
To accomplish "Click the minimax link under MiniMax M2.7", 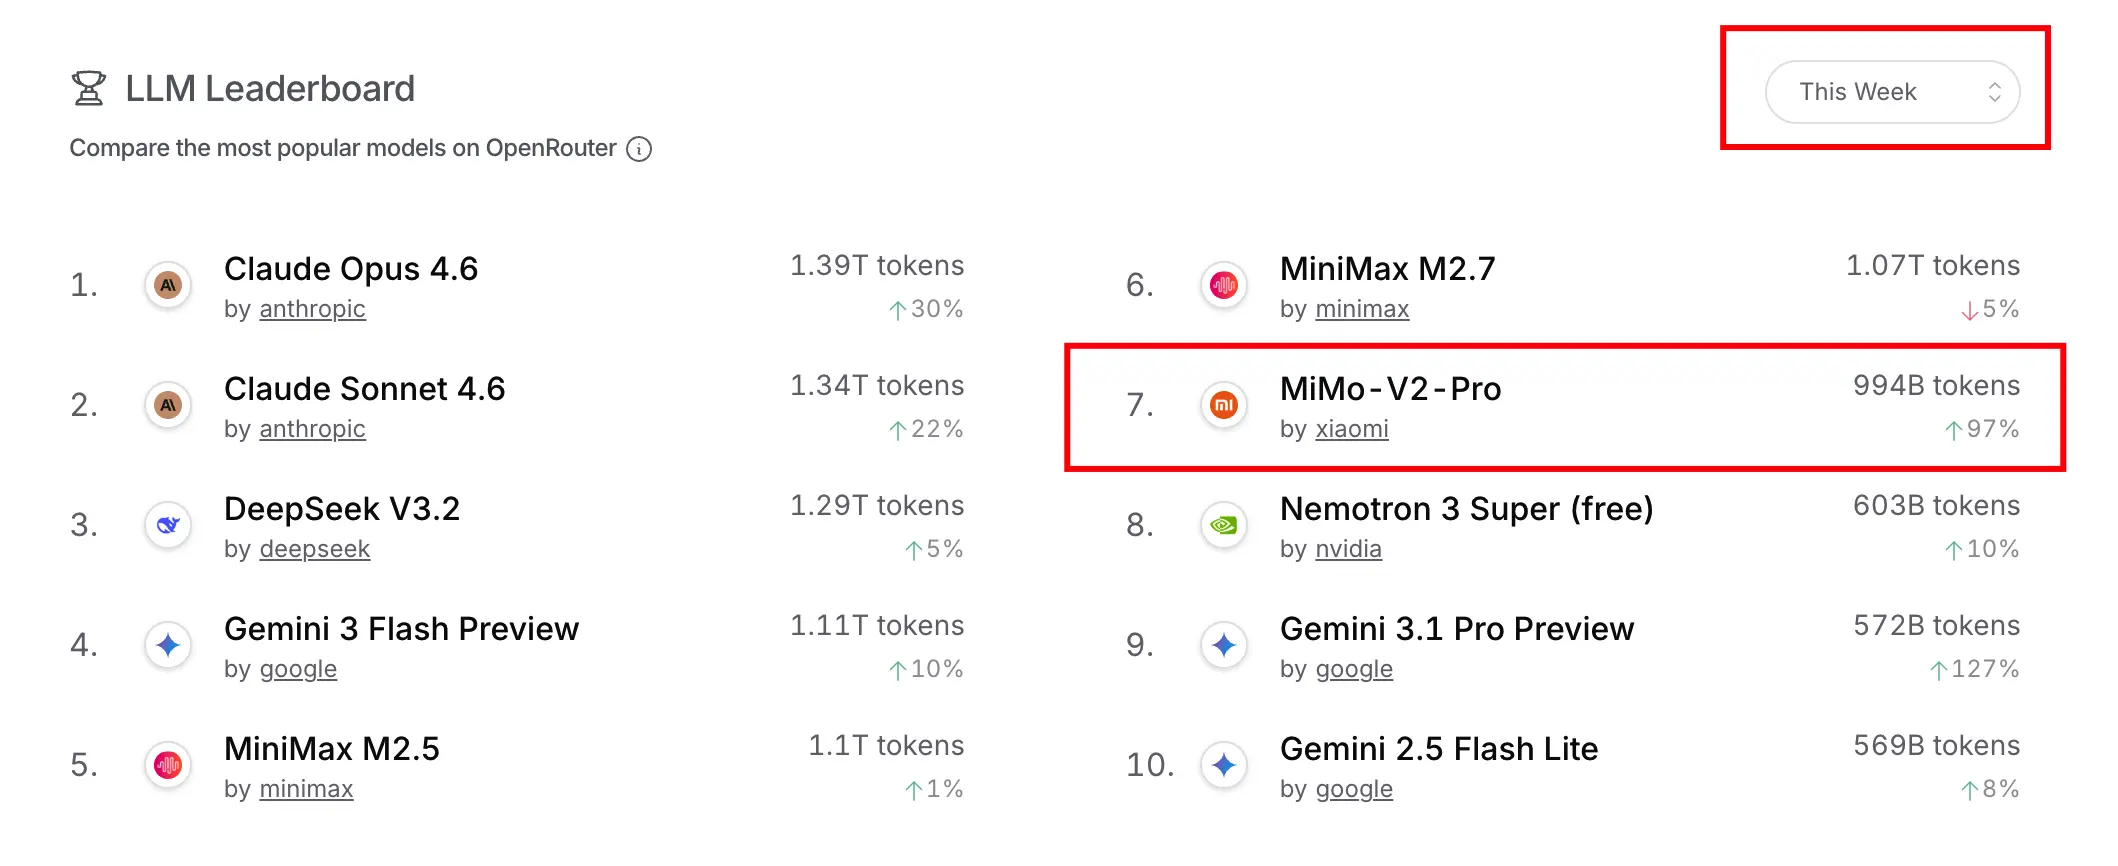I will click(1362, 309).
